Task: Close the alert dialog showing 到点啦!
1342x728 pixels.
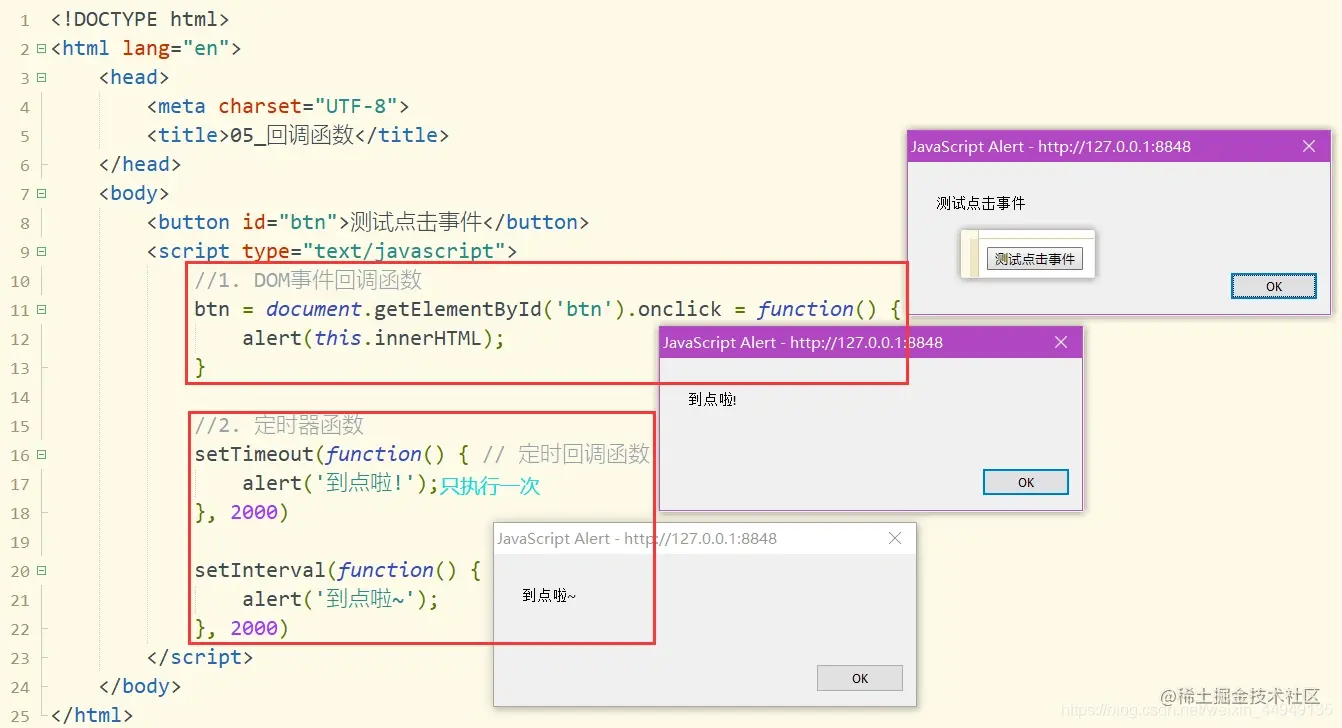Action: pos(1061,342)
